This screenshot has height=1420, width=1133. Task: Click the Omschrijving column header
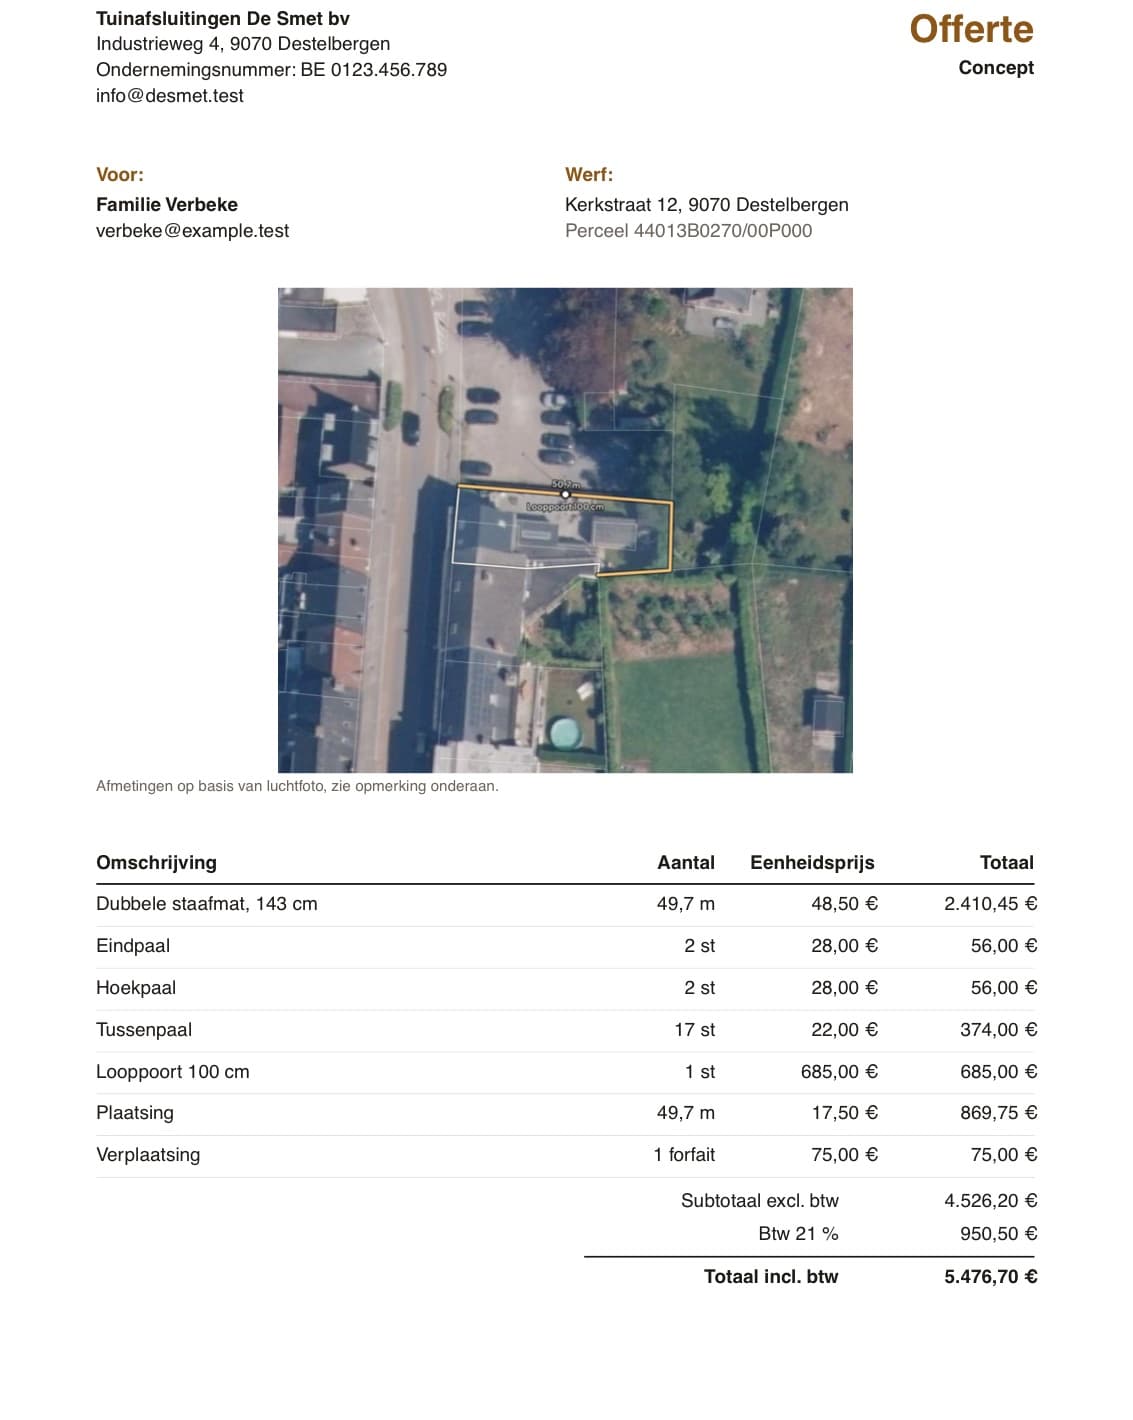(156, 862)
